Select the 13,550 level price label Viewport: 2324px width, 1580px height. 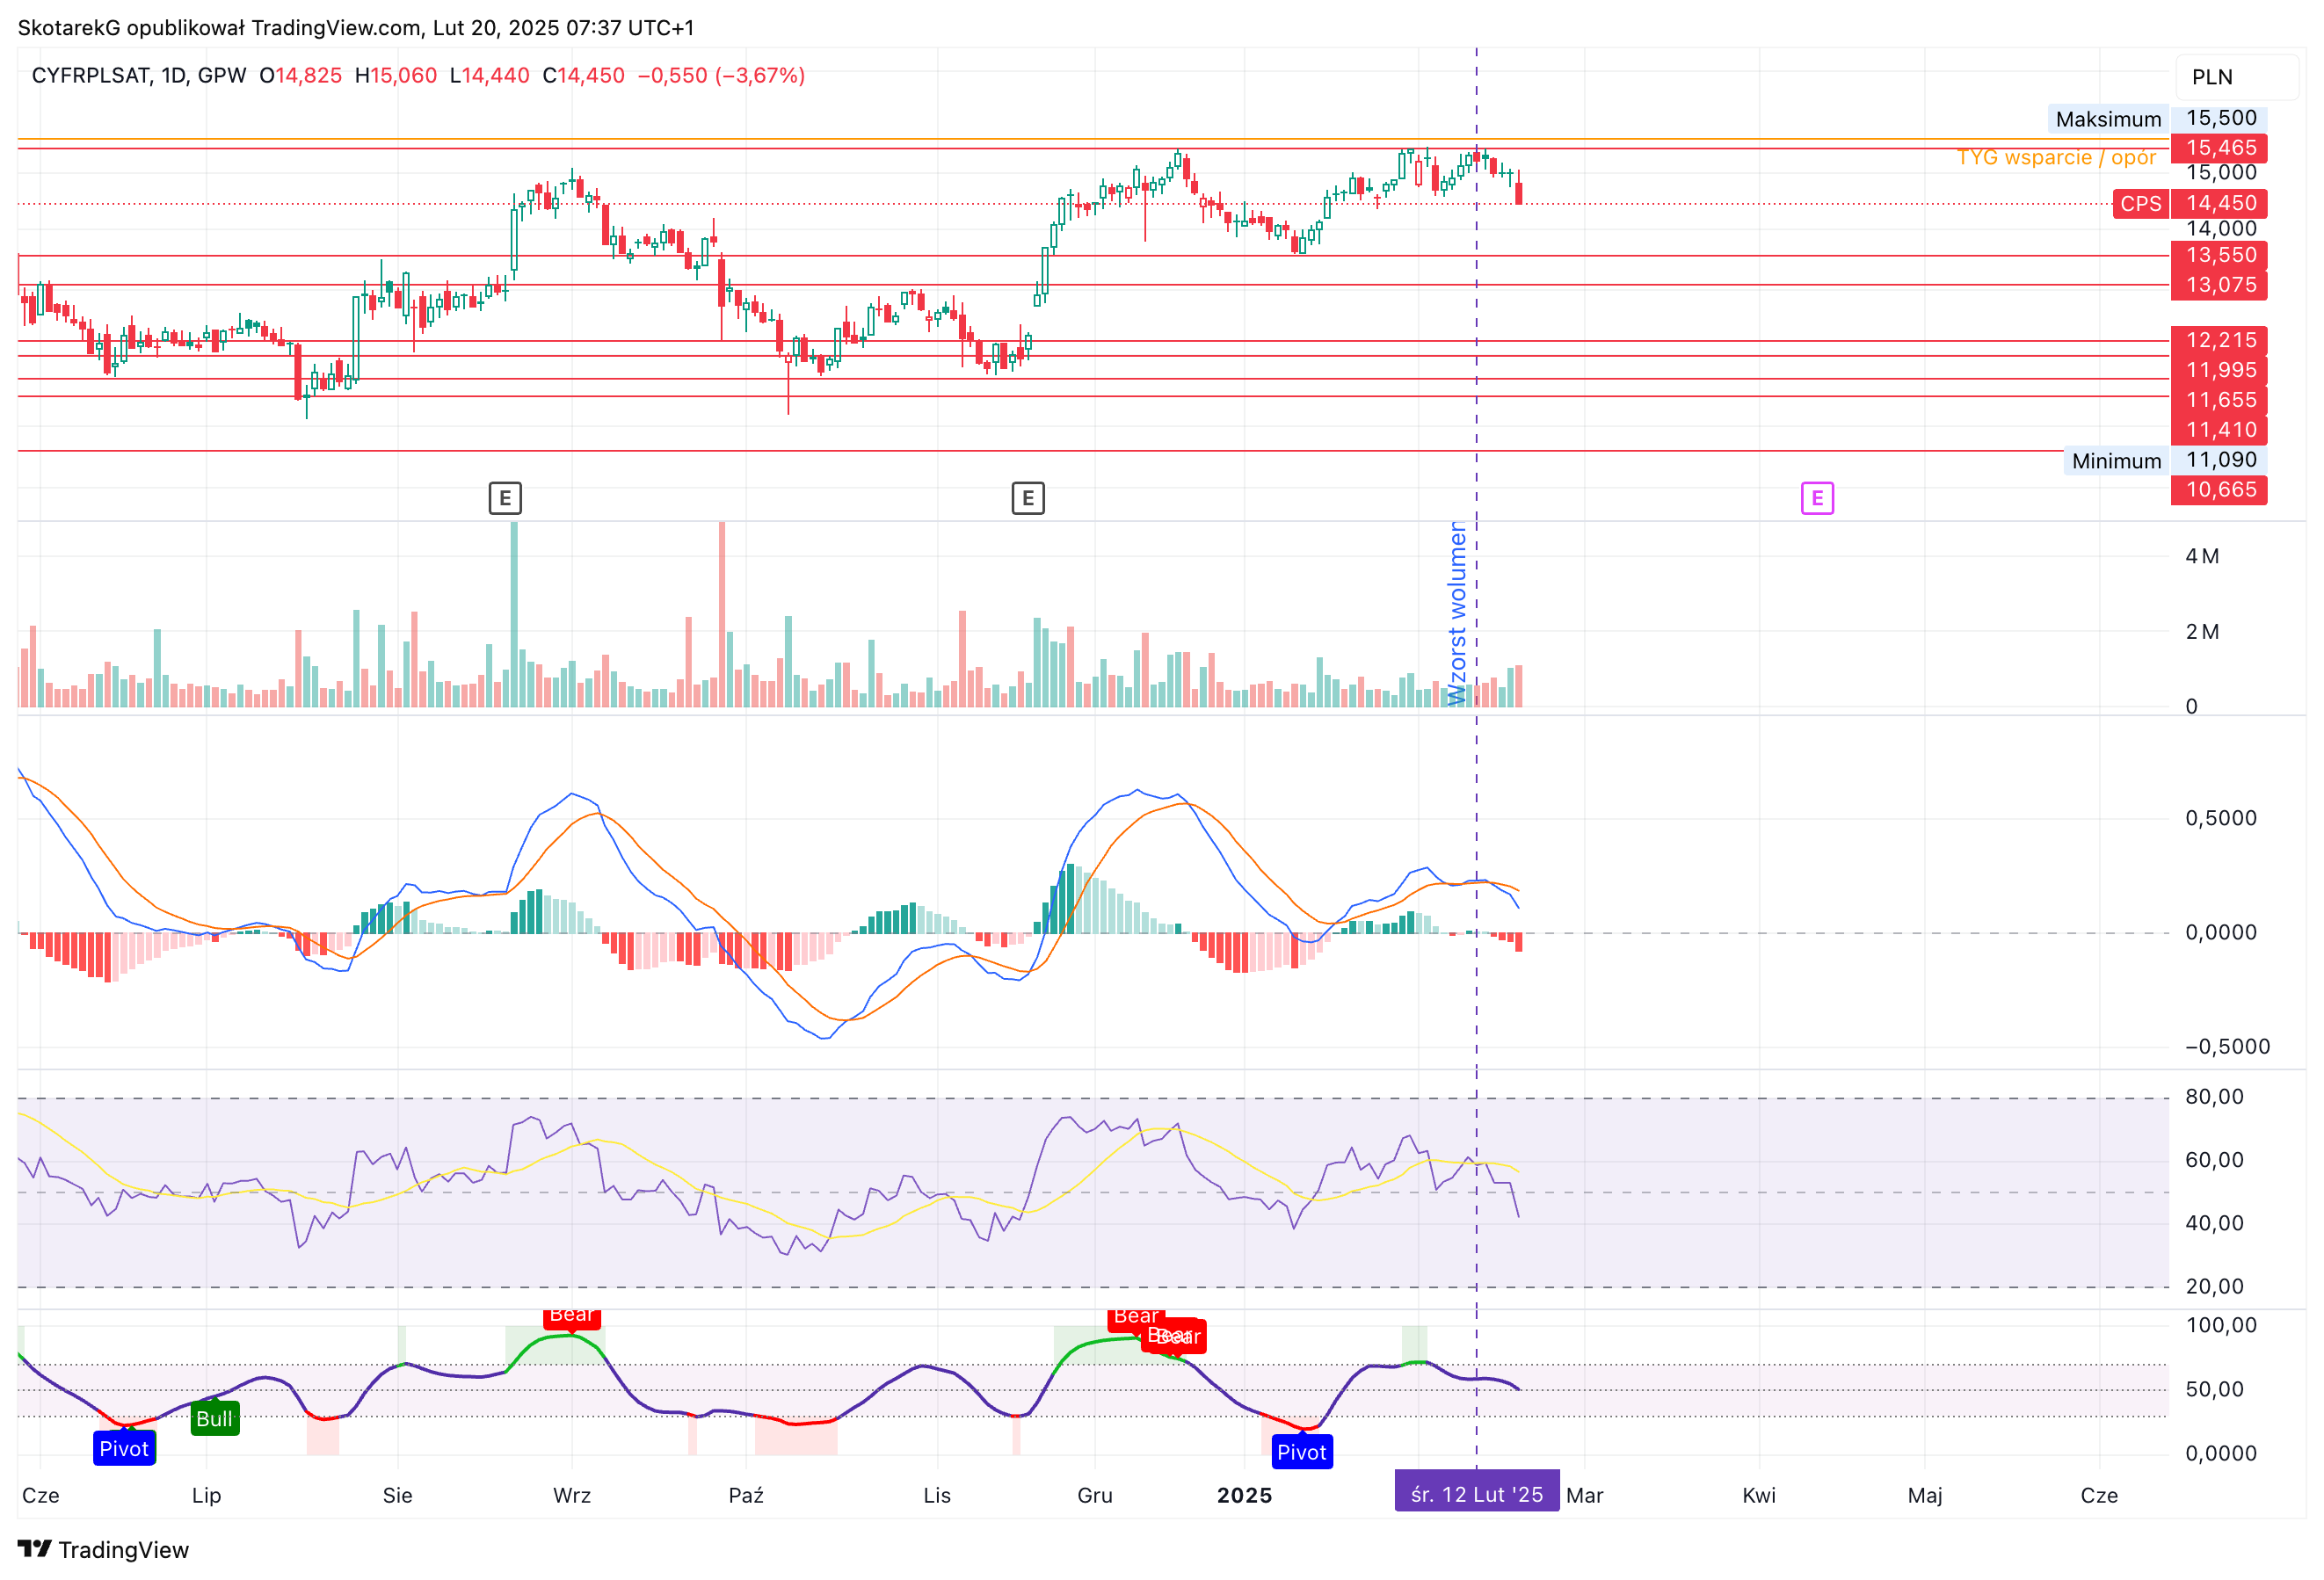point(2219,255)
